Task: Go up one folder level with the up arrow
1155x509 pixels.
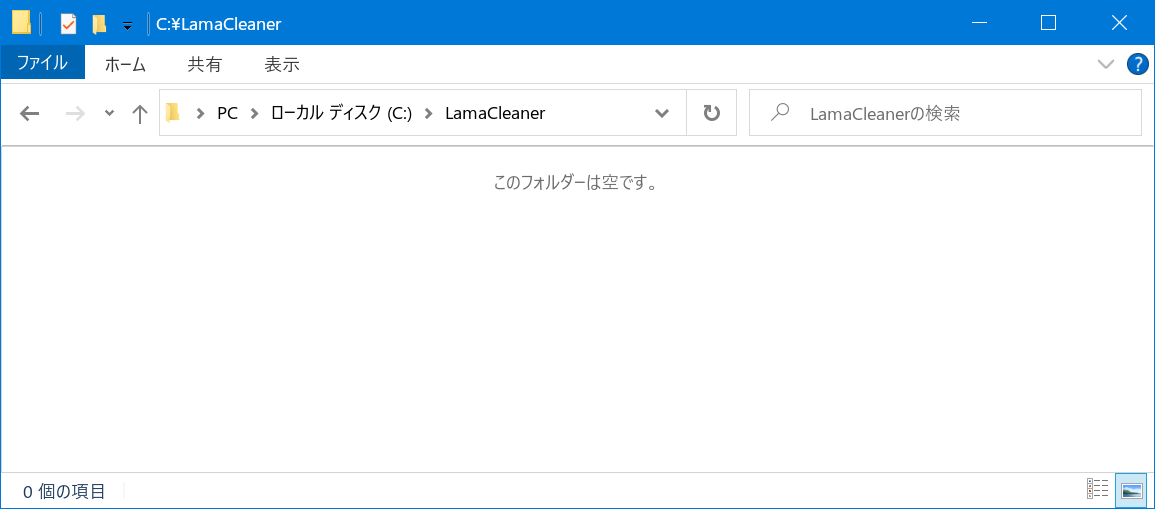Action: pyautogui.click(x=139, y=113)
